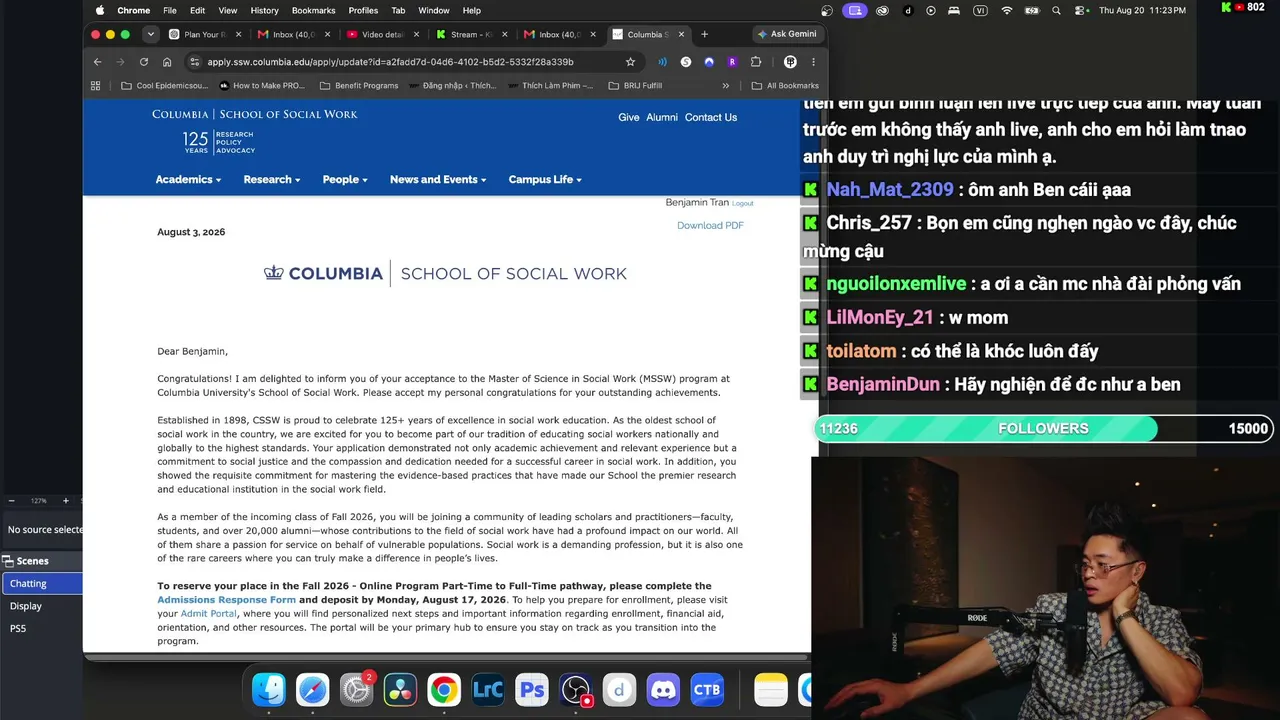Open the tab search dropdown arrow
This screenshot has height=720, width=1280.
point(151,34)
